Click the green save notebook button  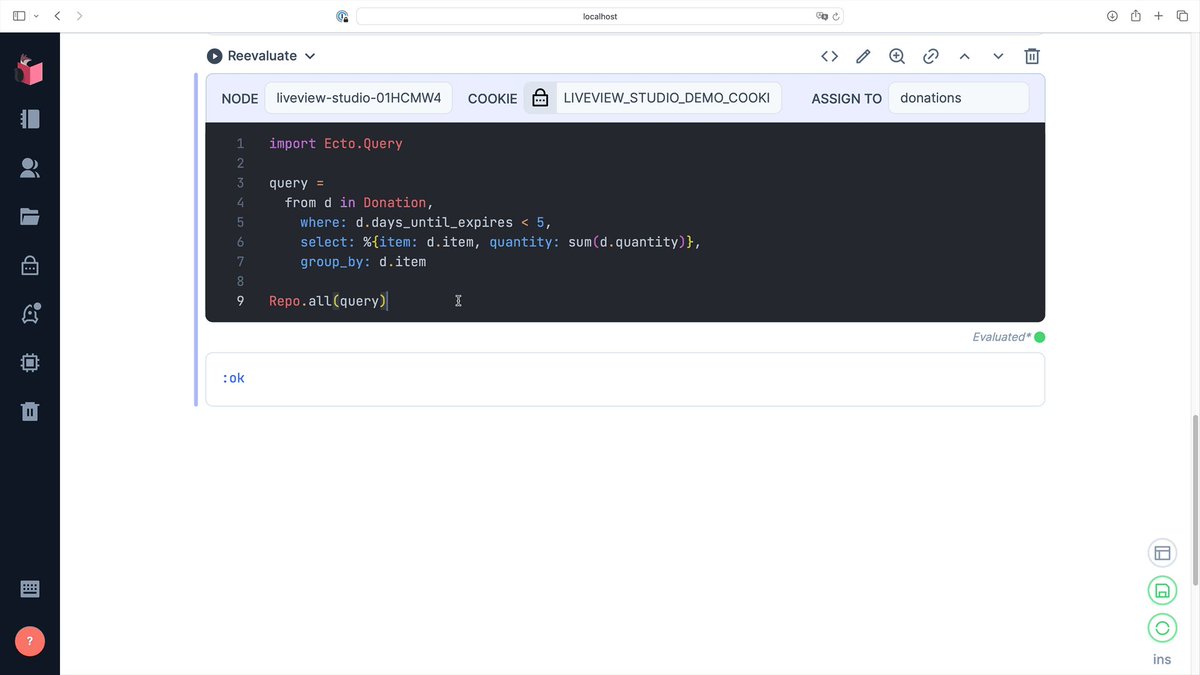(1162, 590)
